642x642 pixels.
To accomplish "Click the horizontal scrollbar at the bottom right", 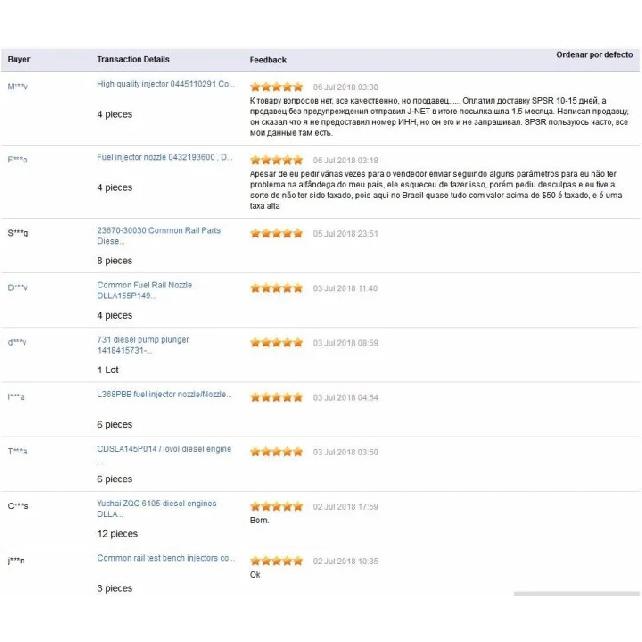I will 576,593.
